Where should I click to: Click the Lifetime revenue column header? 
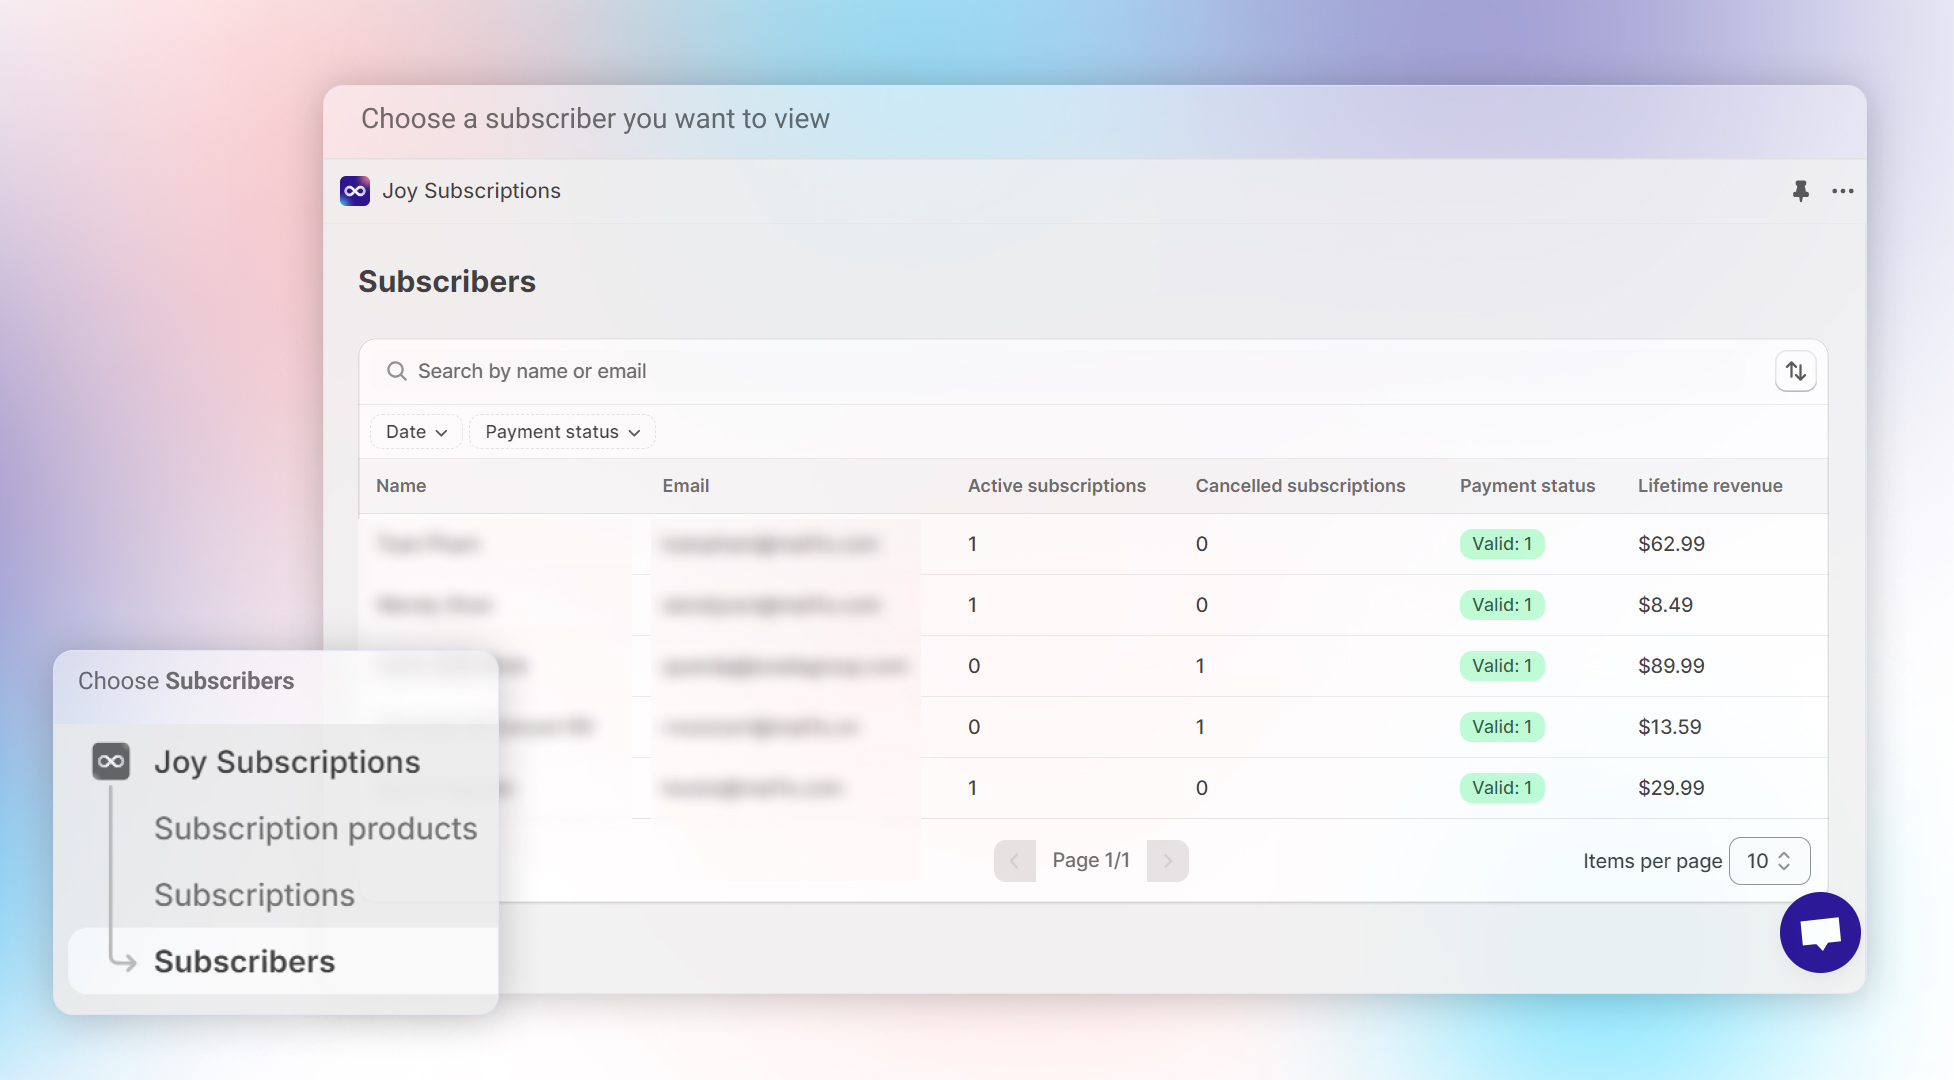pos(1709,486)
